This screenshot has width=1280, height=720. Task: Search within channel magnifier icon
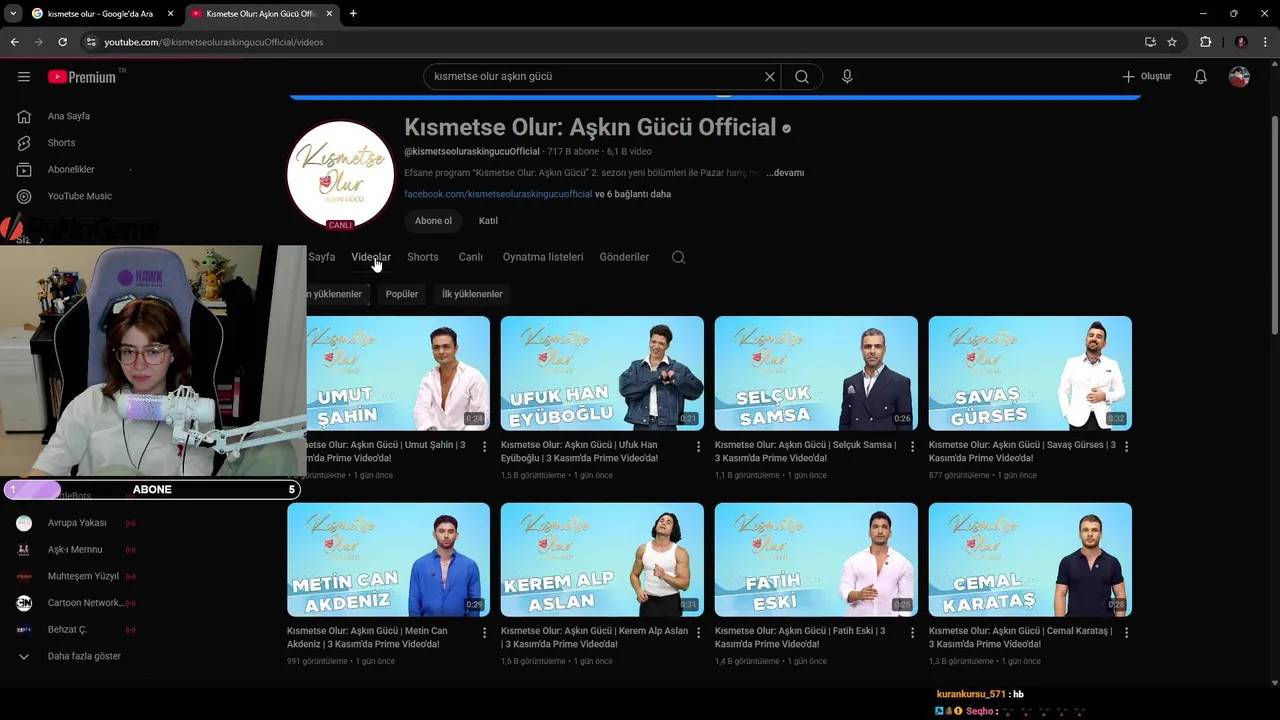point(678,257)
